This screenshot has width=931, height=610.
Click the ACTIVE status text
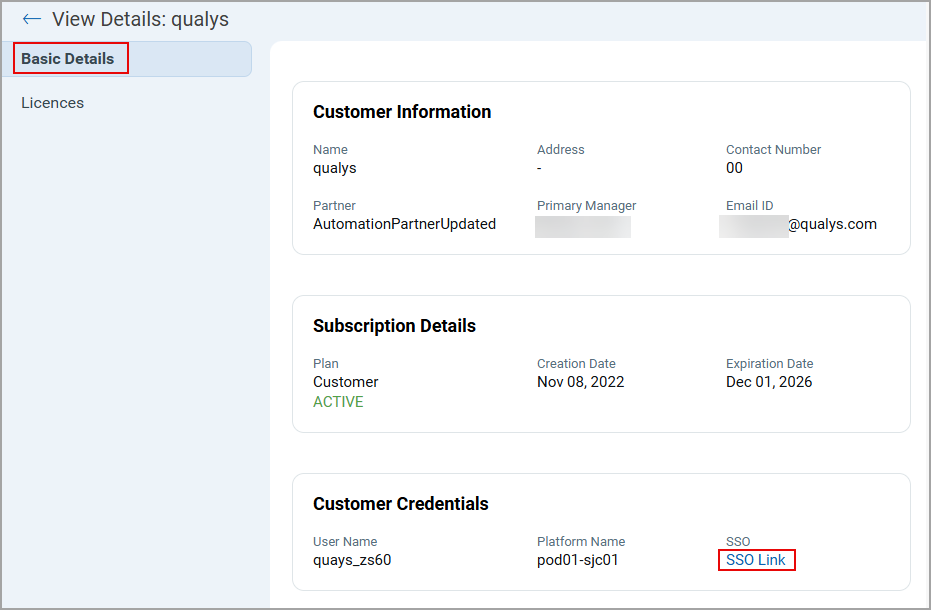338,402
